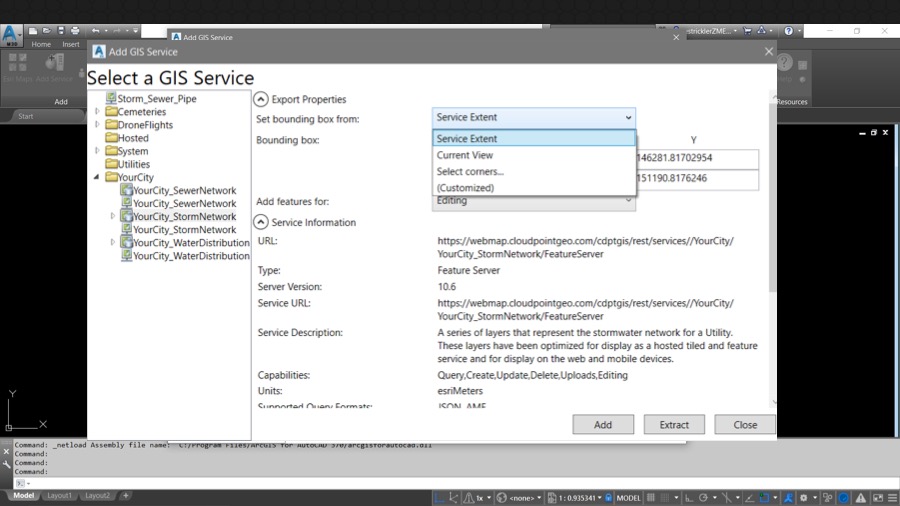Toggle ortho mode in status bar
Screen dimensions: 900x506
tap(689, 498)
